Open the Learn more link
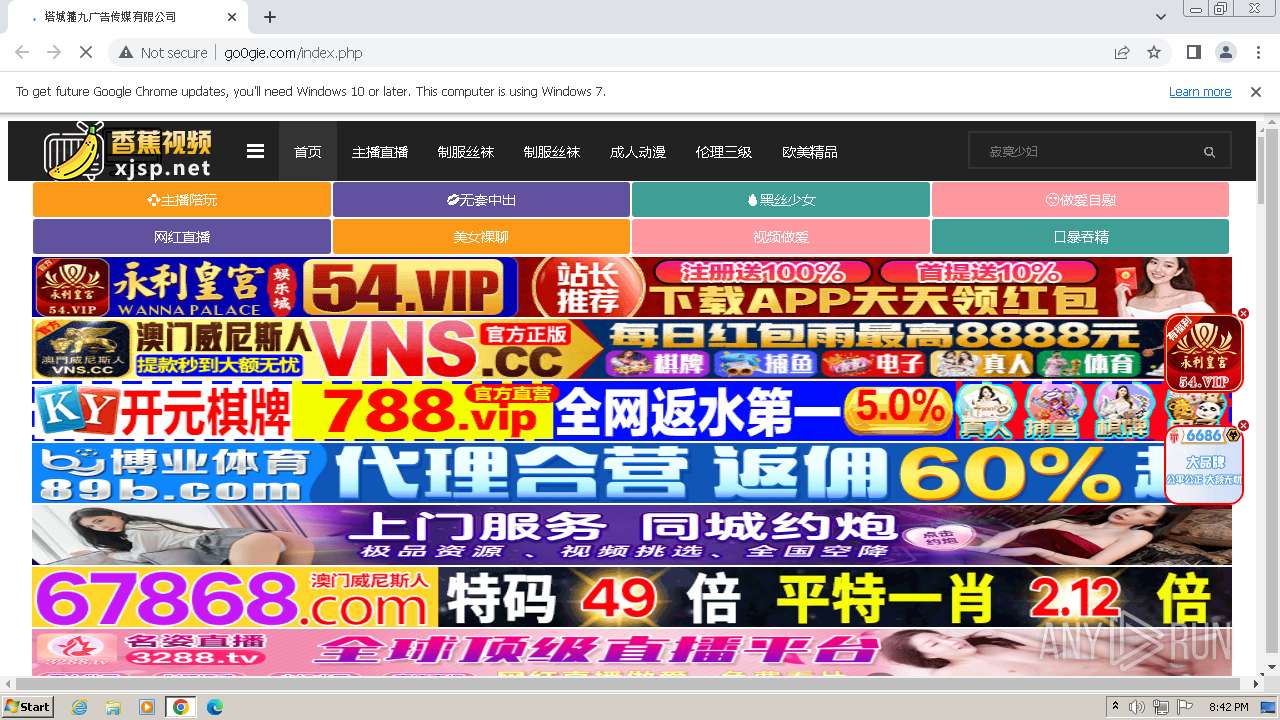The width and height of the screenshot is (1280, 720). point(1200,91)
